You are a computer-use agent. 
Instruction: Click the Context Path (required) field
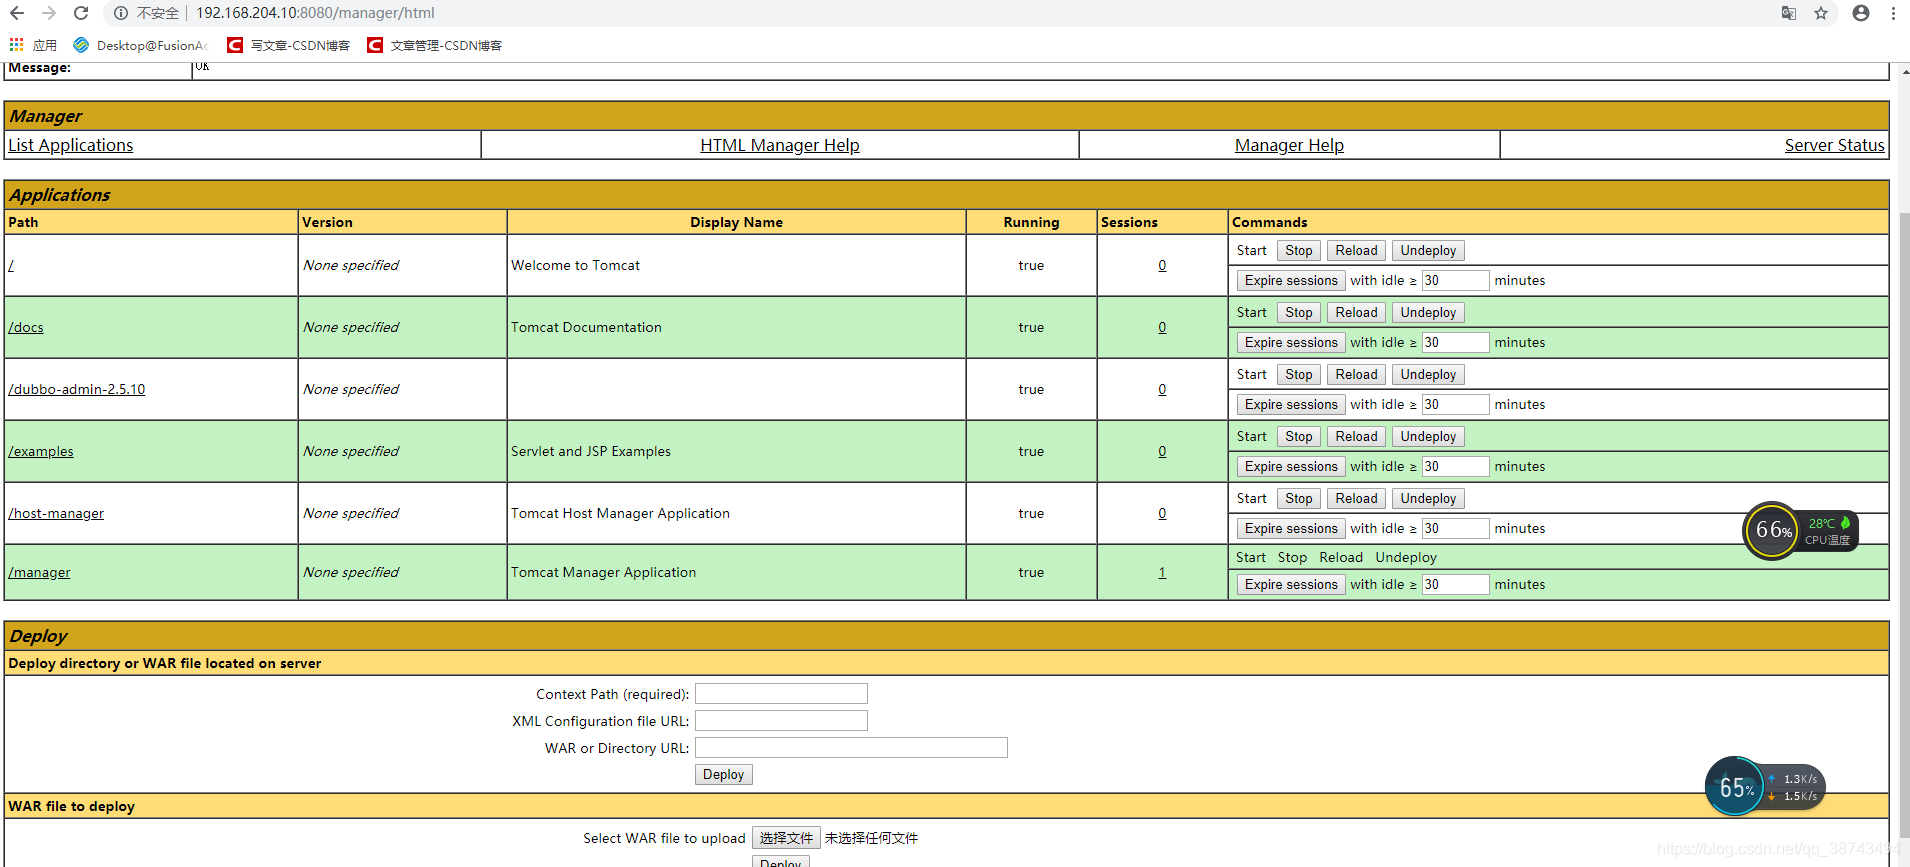point(781,694)
